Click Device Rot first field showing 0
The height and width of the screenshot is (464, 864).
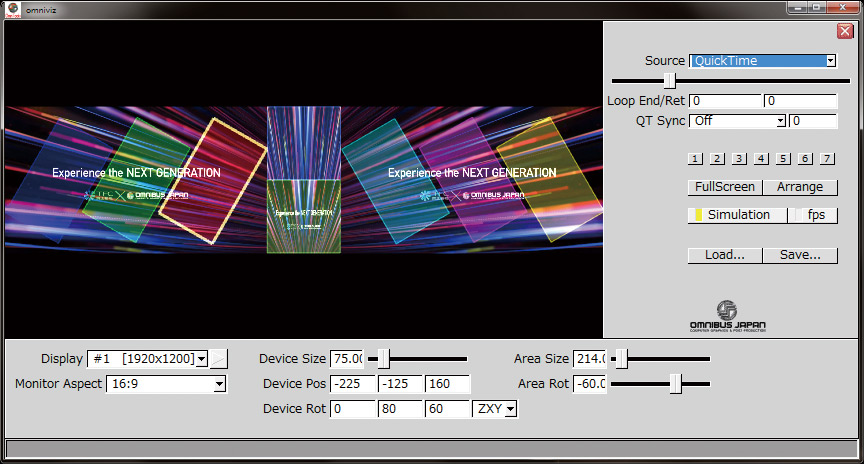(x=353, y=409)
